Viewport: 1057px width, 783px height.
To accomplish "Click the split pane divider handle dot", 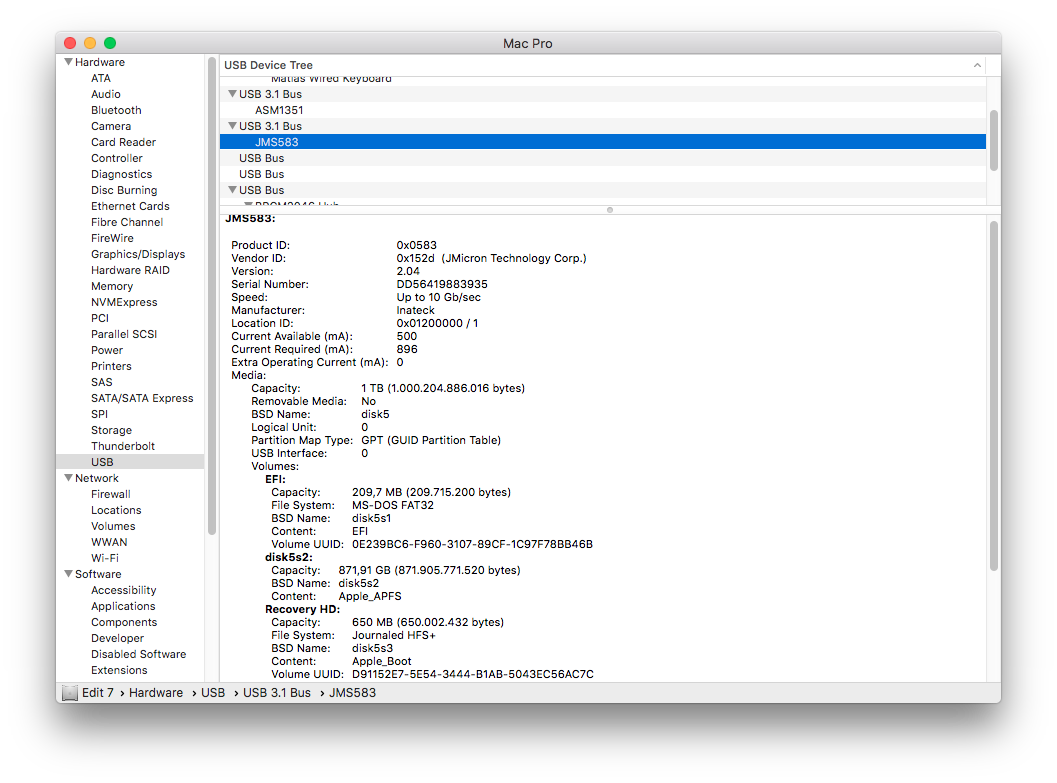I will coord(610,210).
